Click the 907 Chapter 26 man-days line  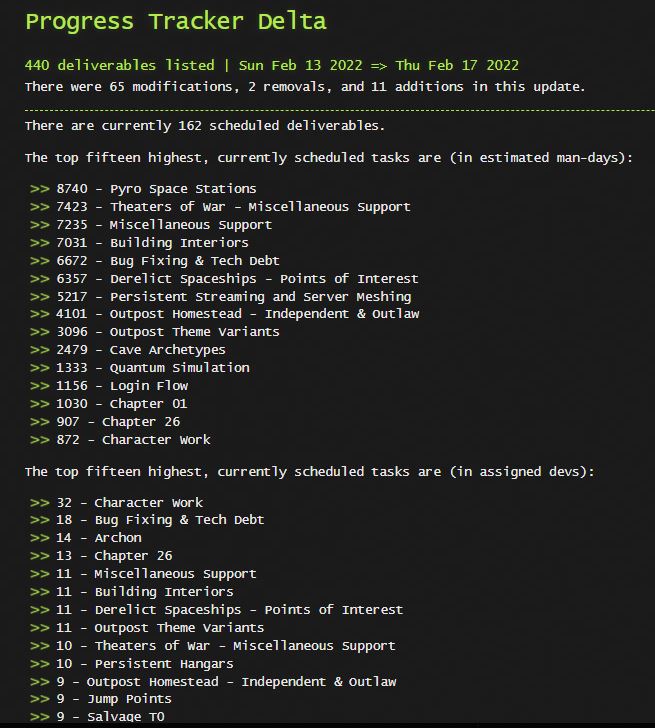105,422
